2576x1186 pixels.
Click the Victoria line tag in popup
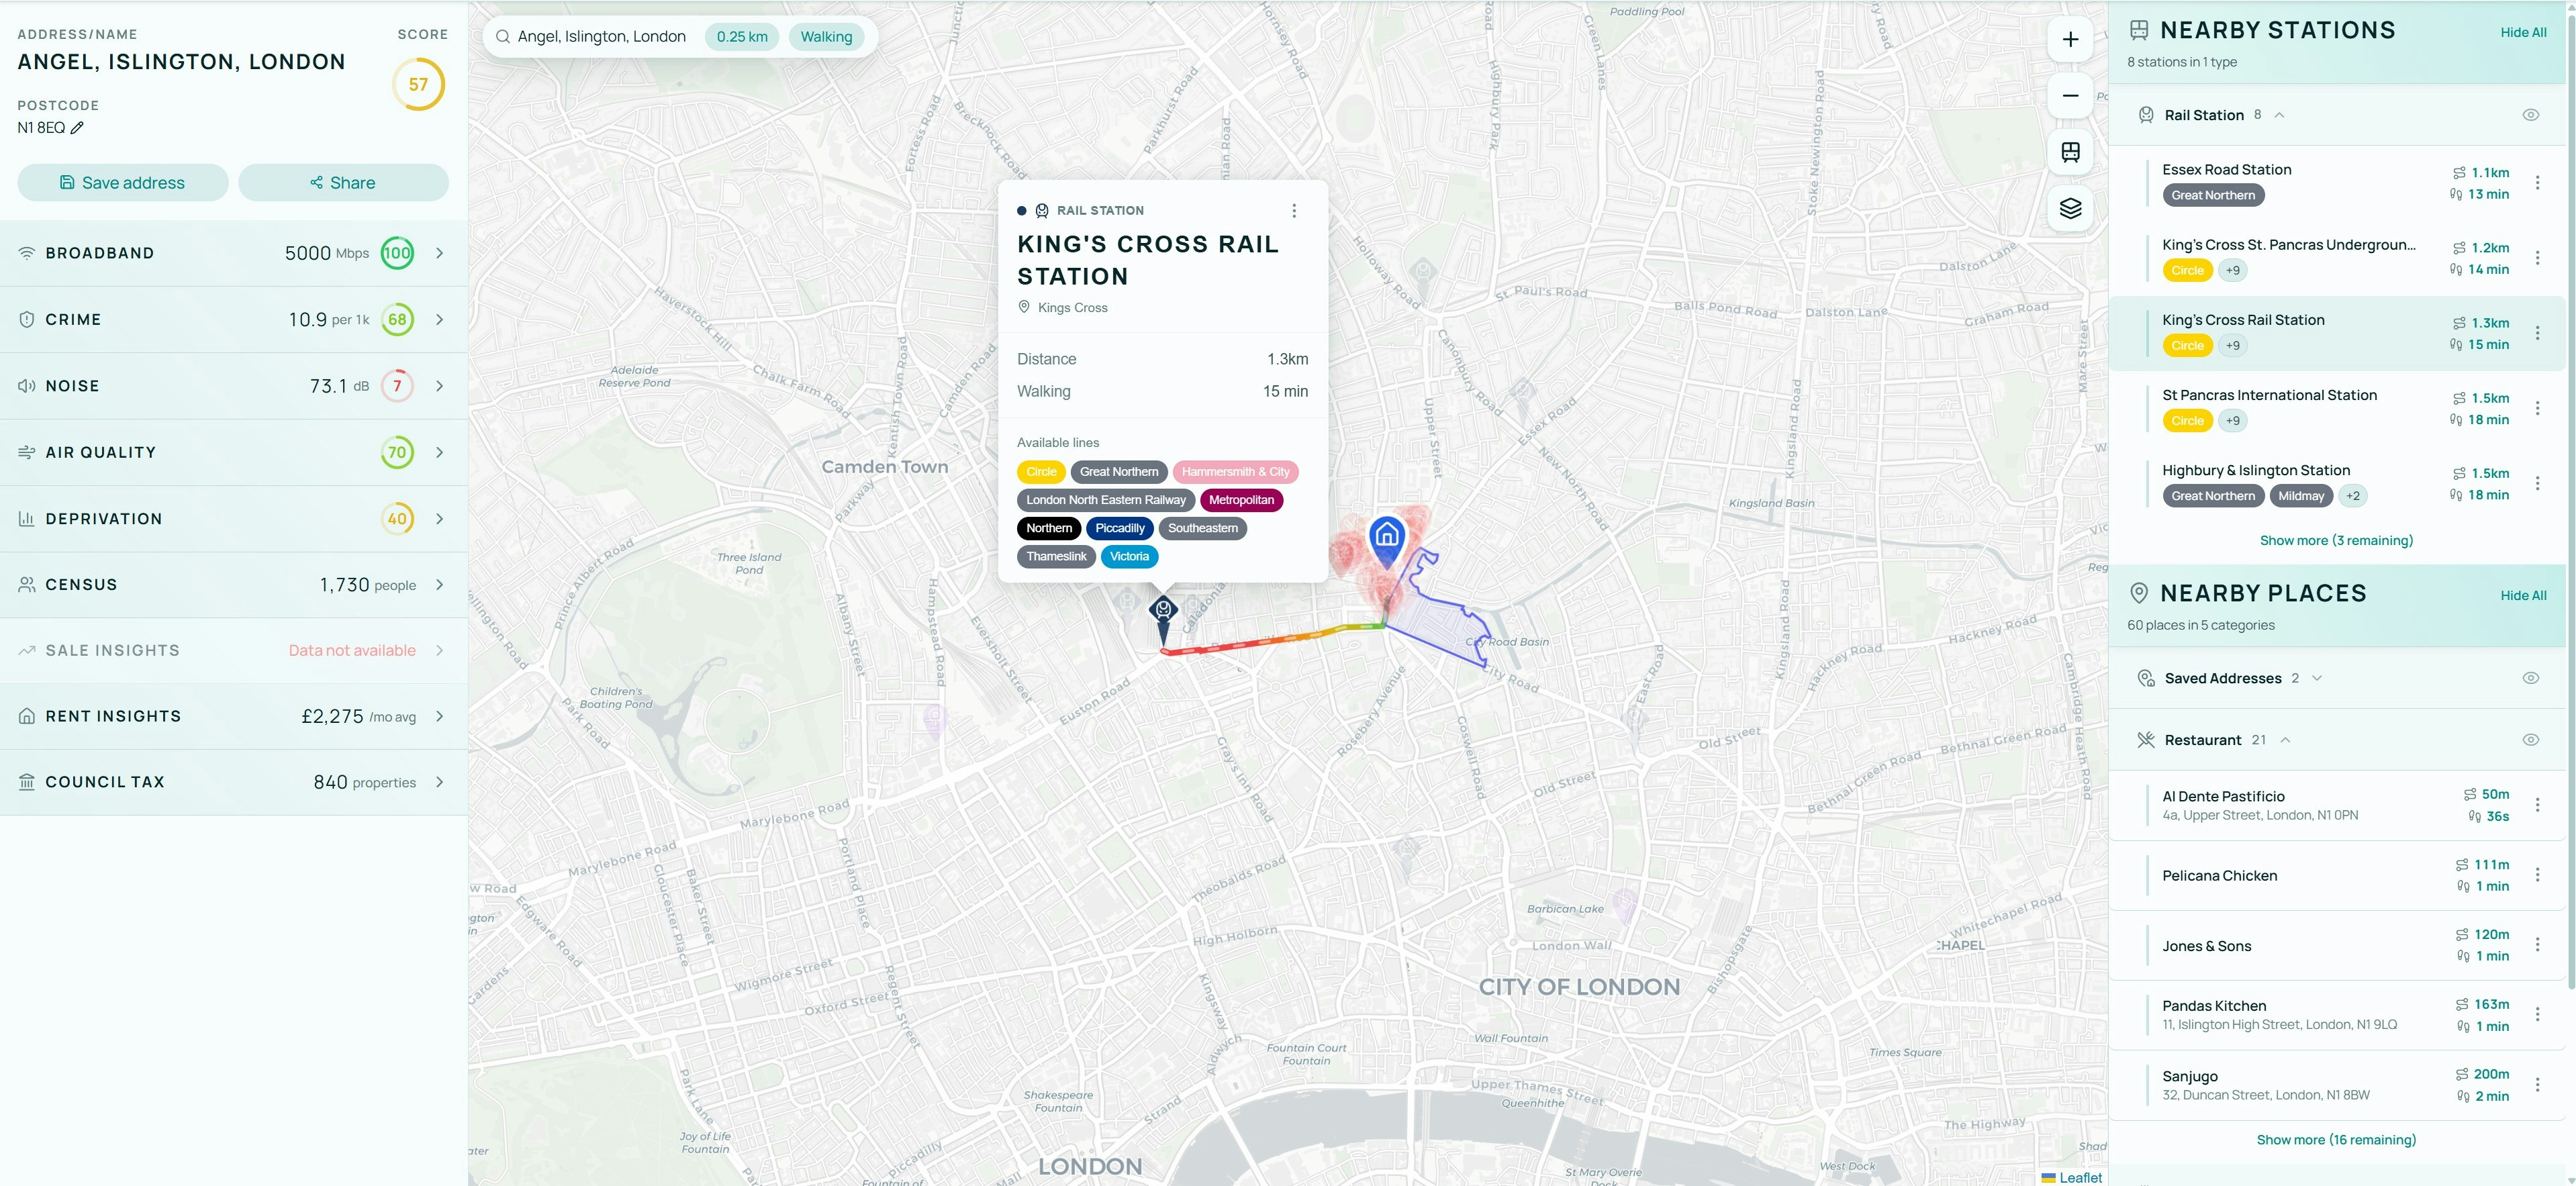coord(1129,557)
